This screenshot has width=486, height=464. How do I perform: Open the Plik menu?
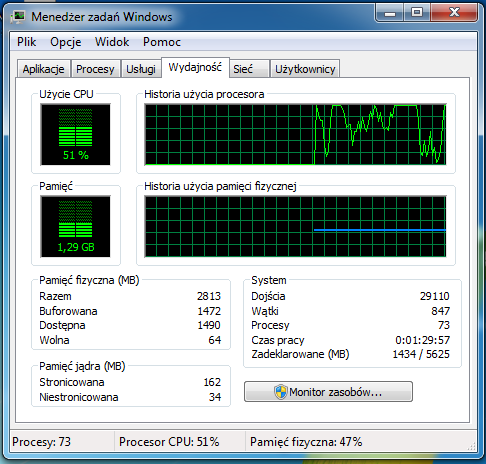[27, 42]
